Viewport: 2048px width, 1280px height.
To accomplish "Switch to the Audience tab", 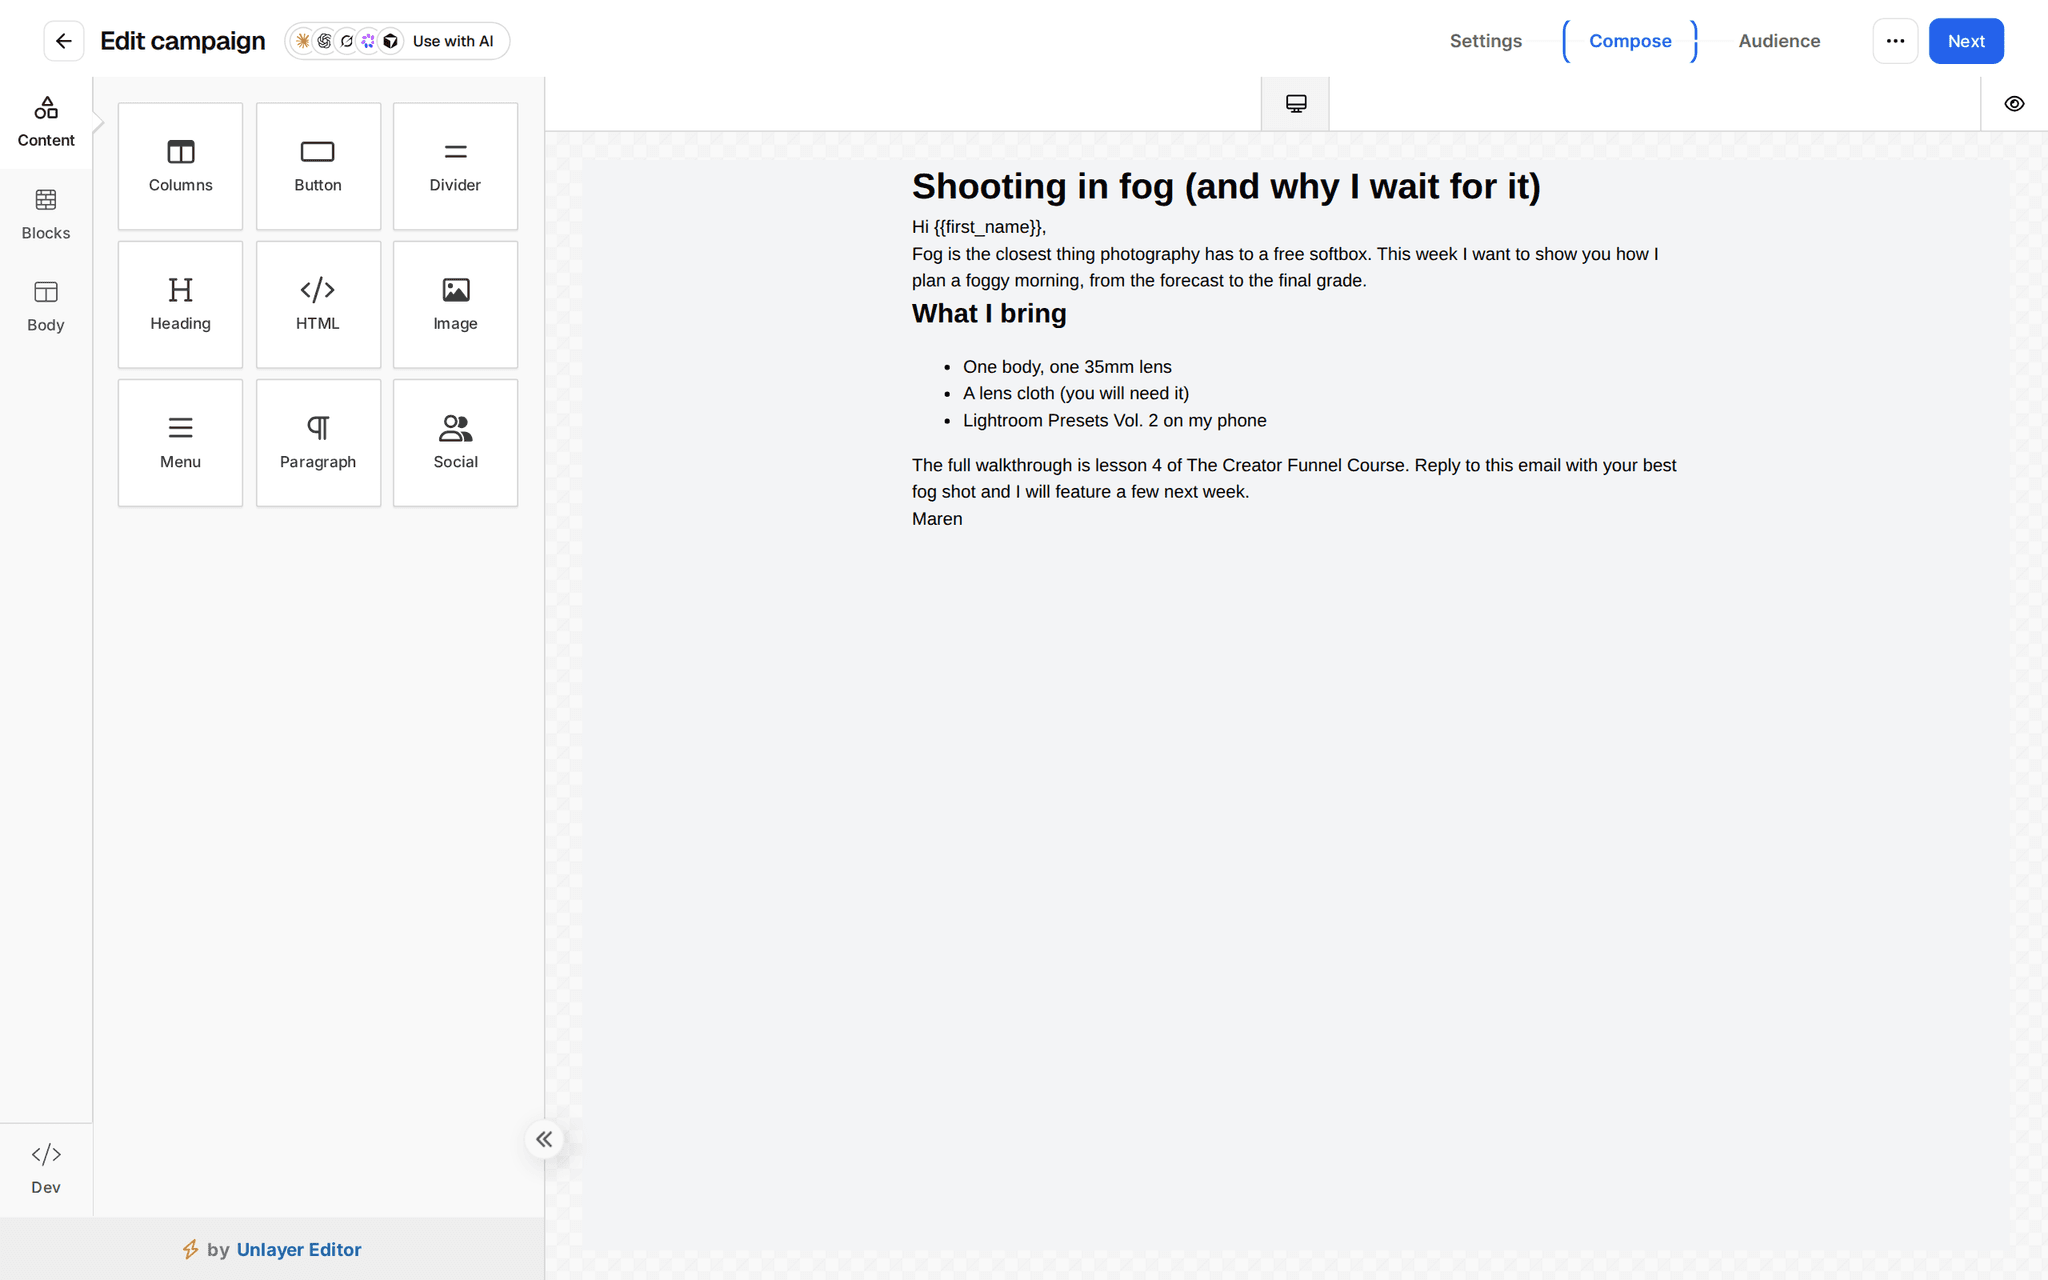I will tap(1779, 41).
